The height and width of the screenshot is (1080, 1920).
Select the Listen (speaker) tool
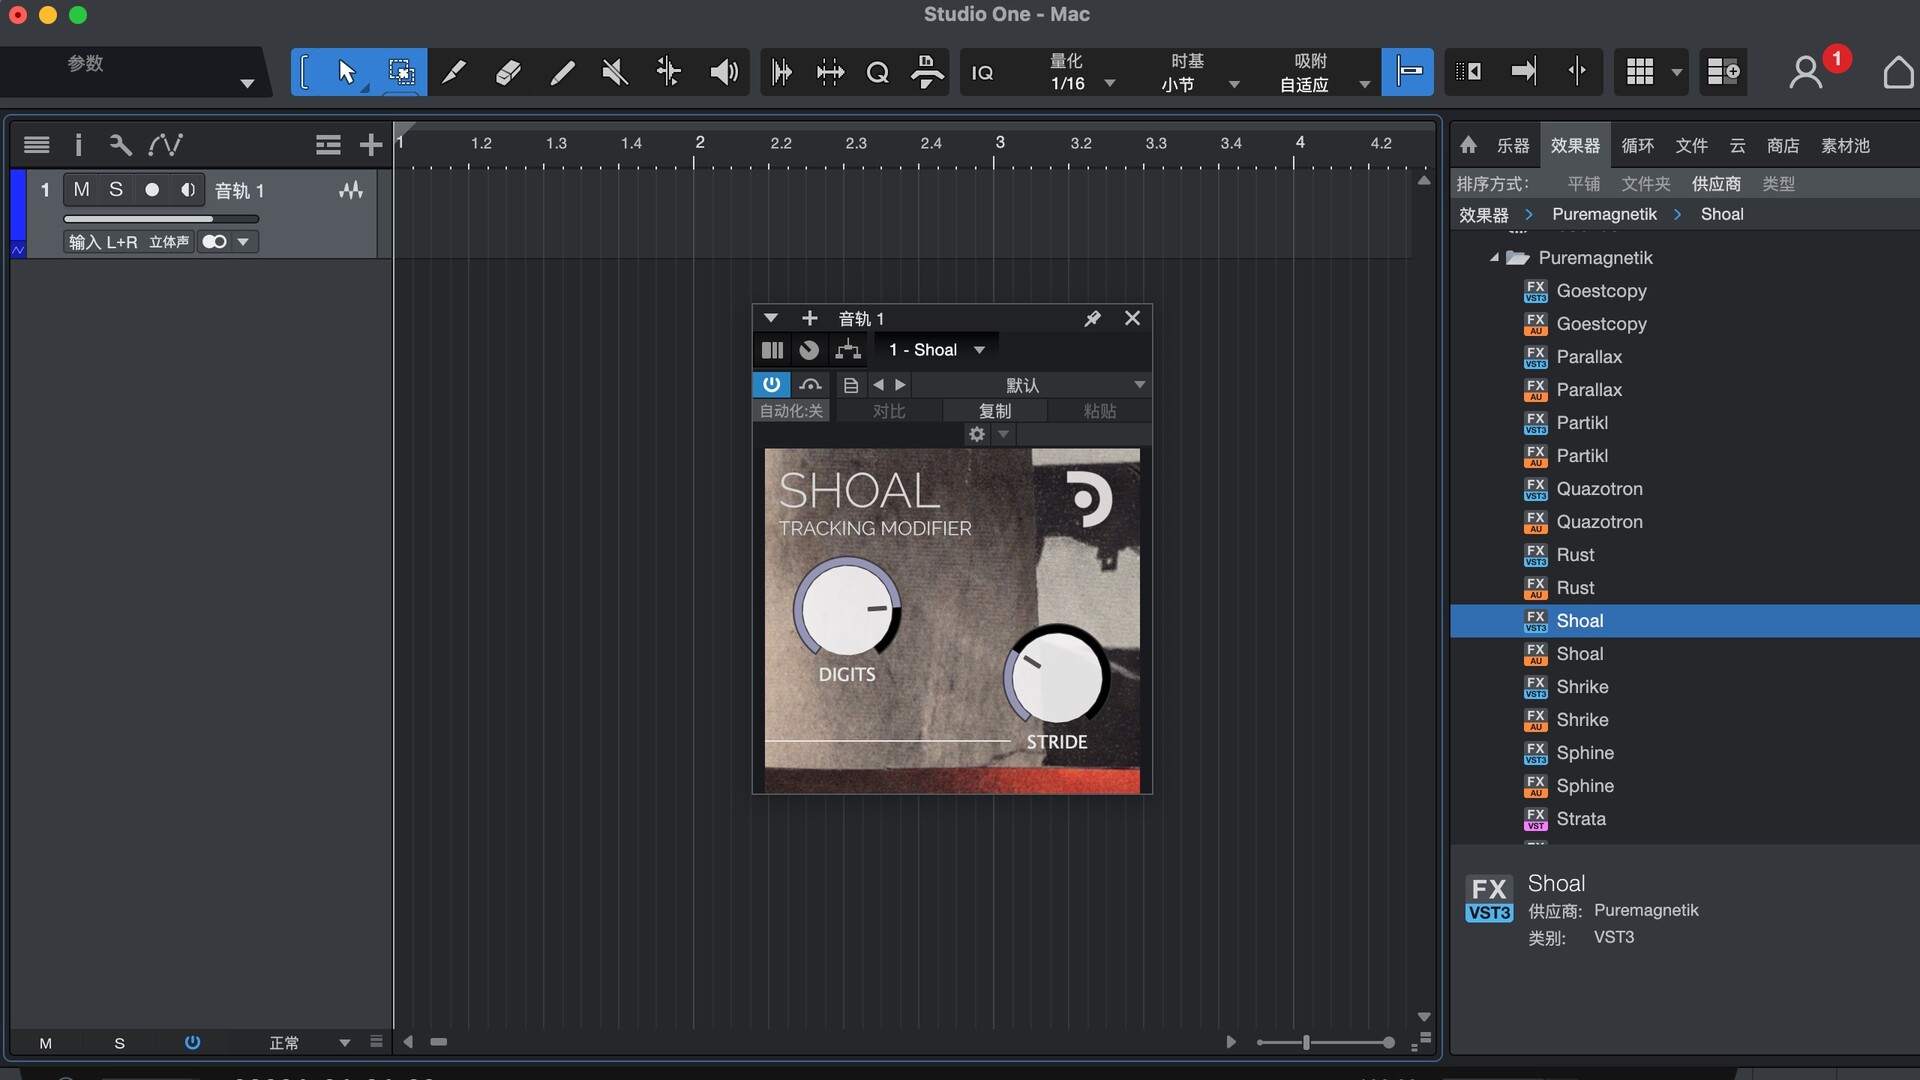pos(723,72)
